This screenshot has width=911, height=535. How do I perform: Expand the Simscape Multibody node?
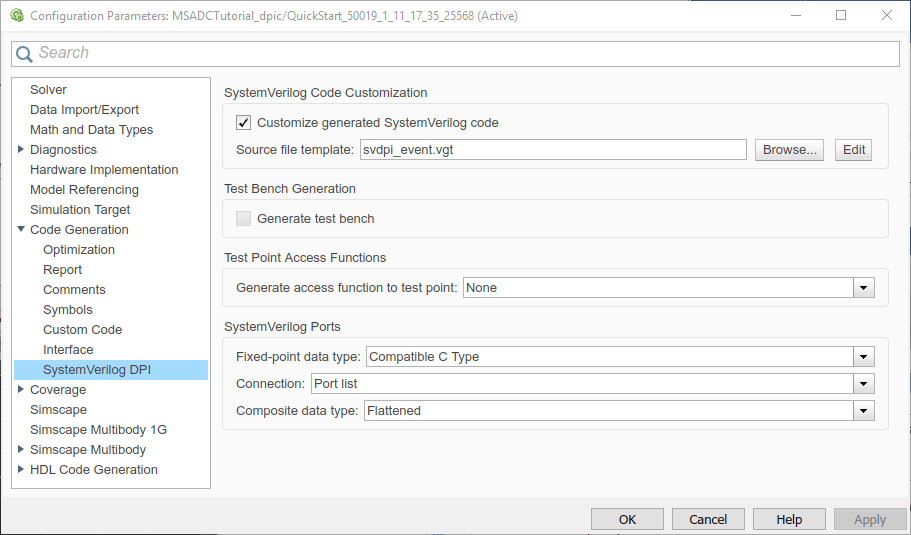pos(21,450)
